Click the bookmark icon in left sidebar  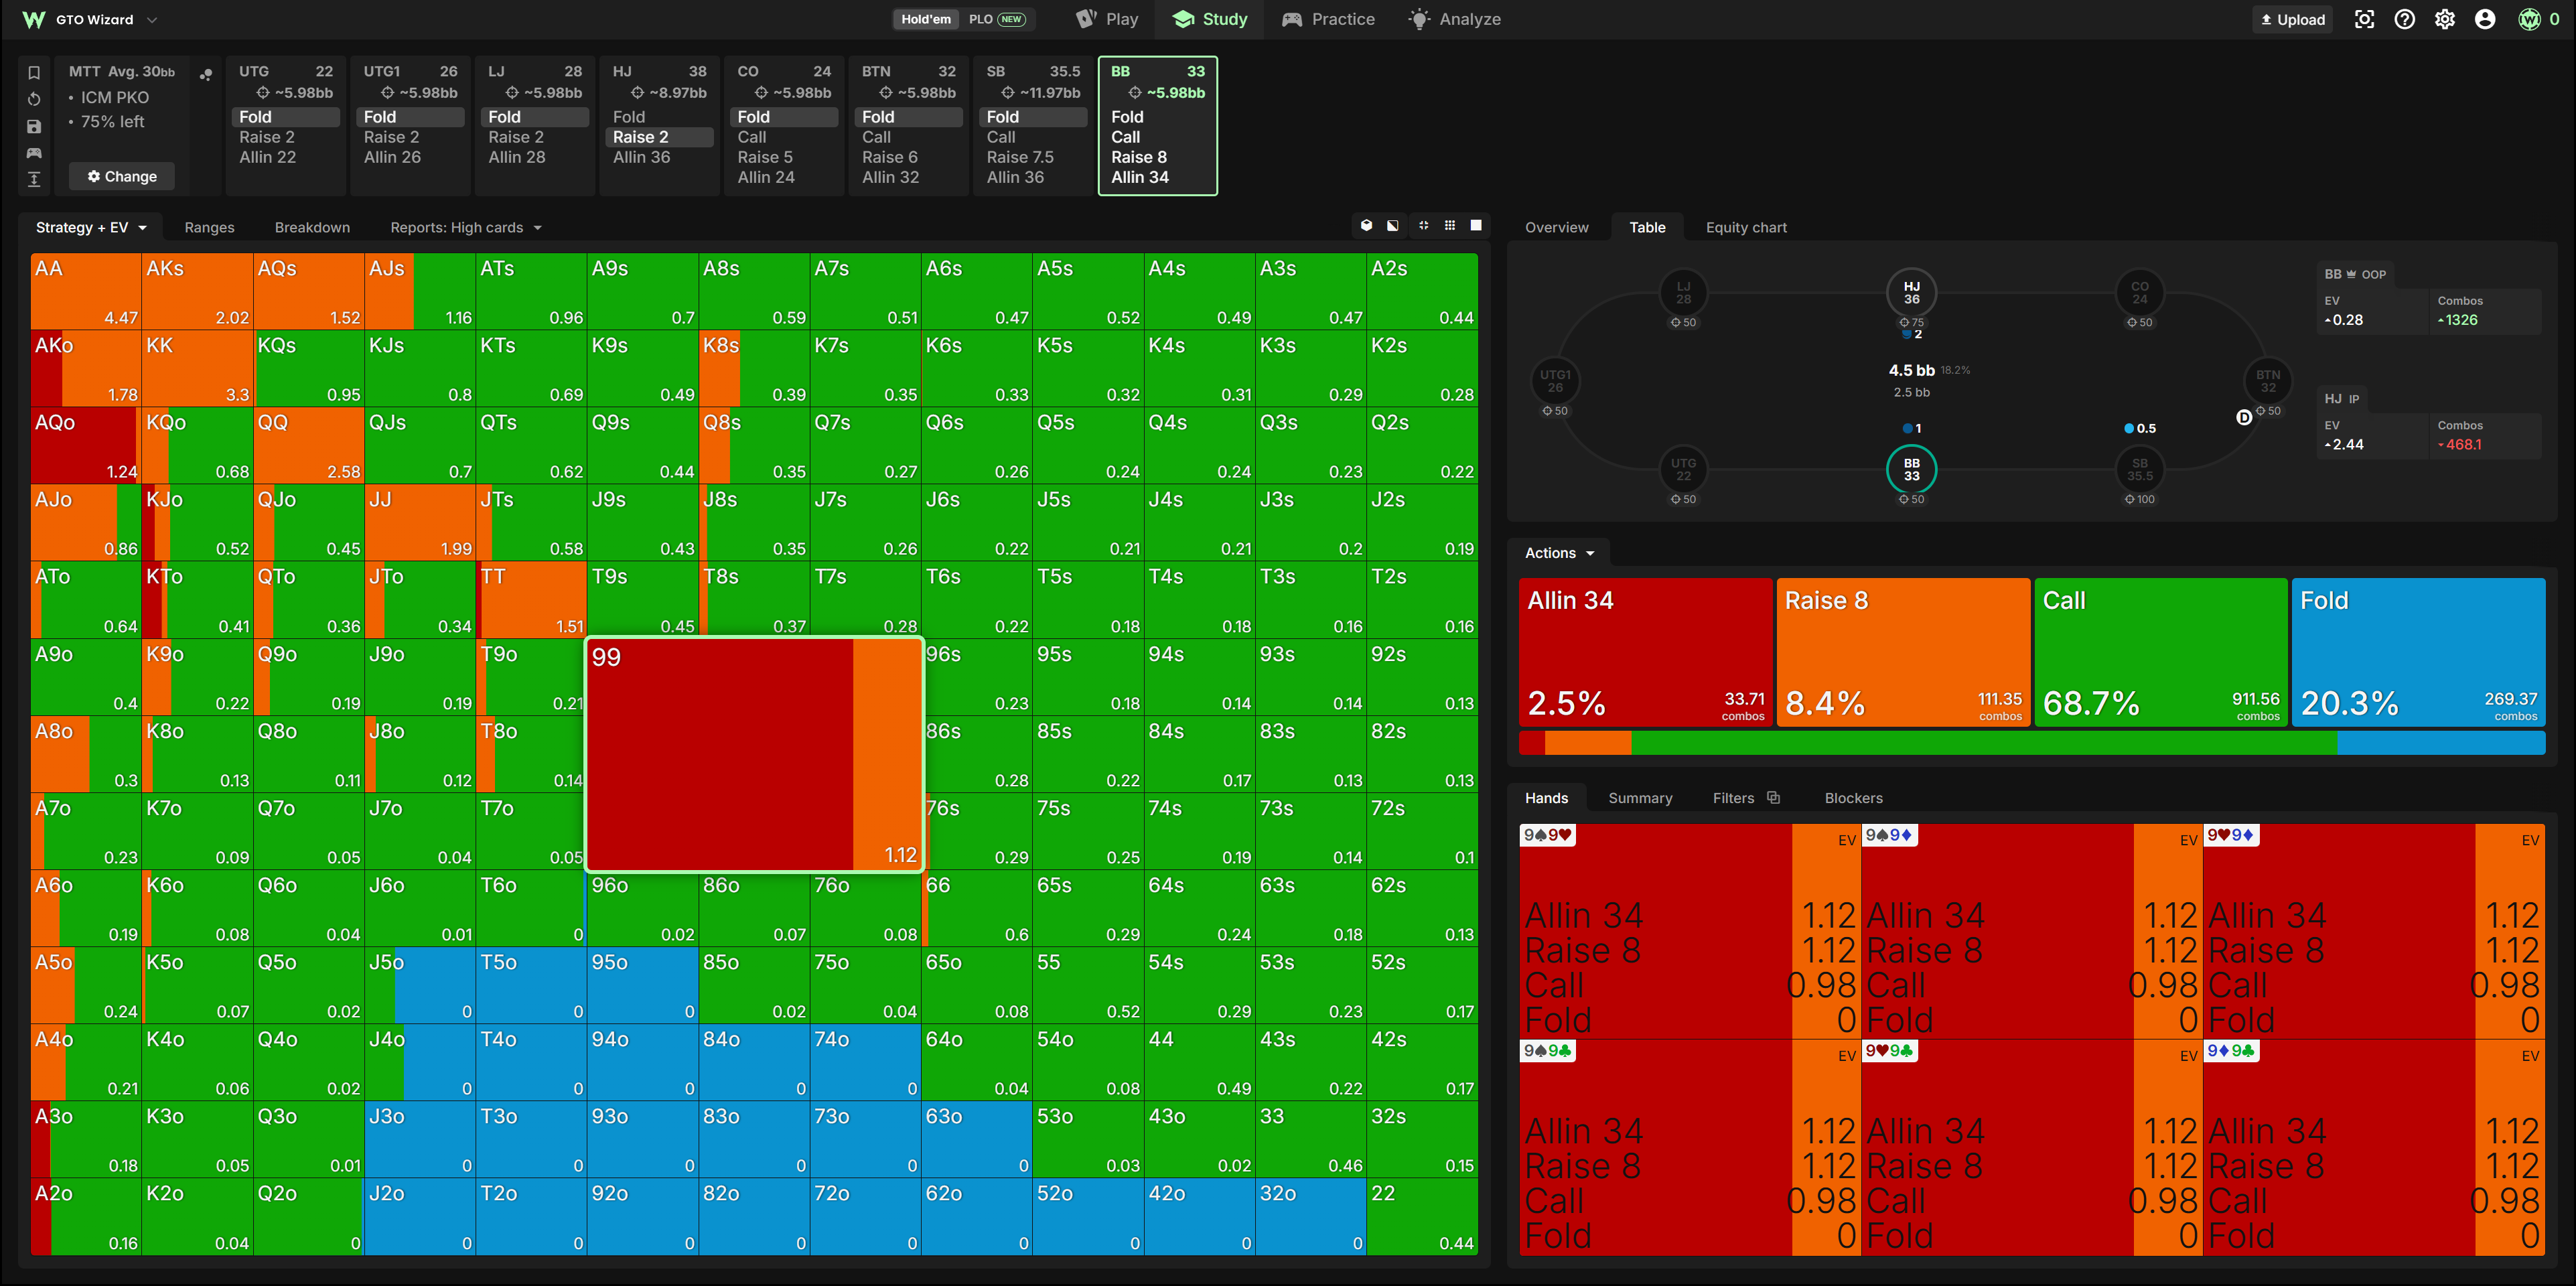(x=34, y=72)
